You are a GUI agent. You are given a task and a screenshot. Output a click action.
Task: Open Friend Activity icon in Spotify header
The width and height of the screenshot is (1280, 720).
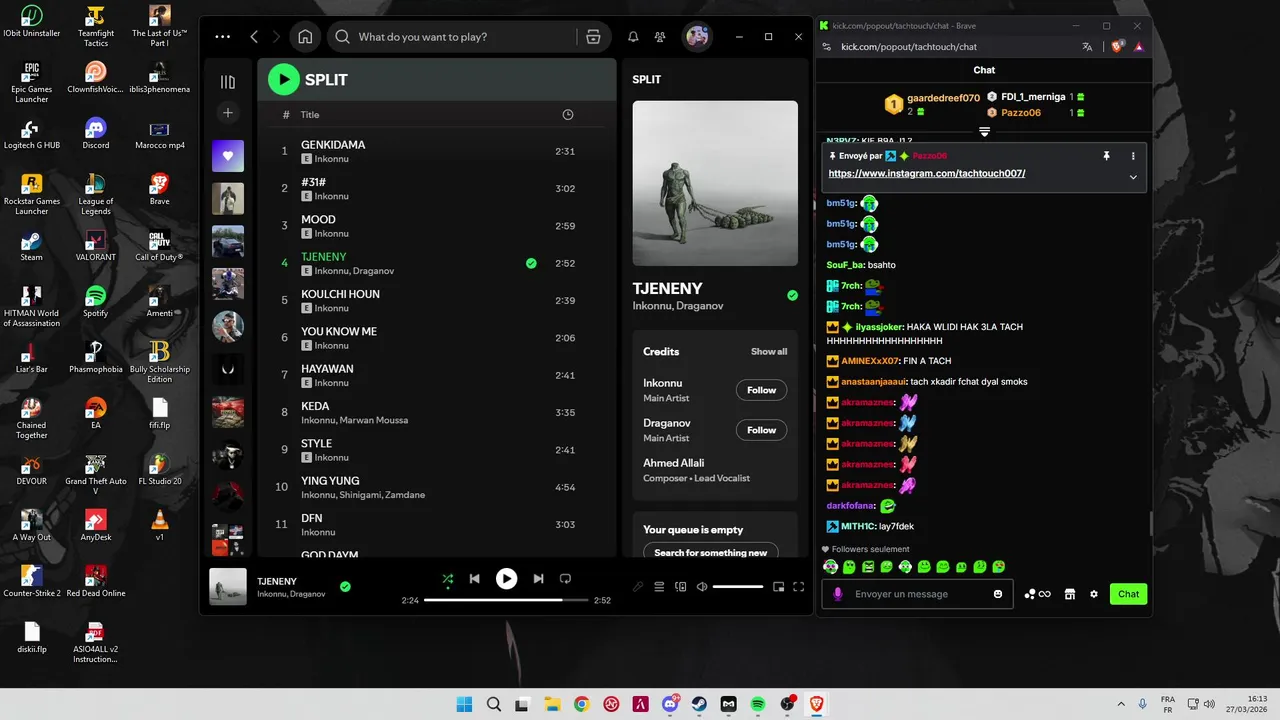tap(660, 37)
